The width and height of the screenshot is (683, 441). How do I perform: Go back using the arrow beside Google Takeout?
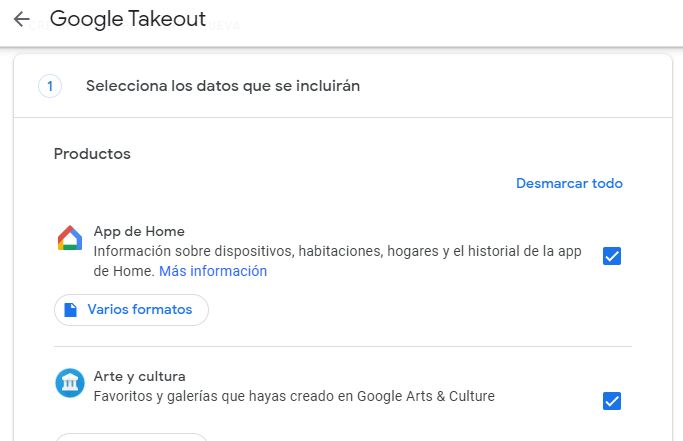pos(21,19)
